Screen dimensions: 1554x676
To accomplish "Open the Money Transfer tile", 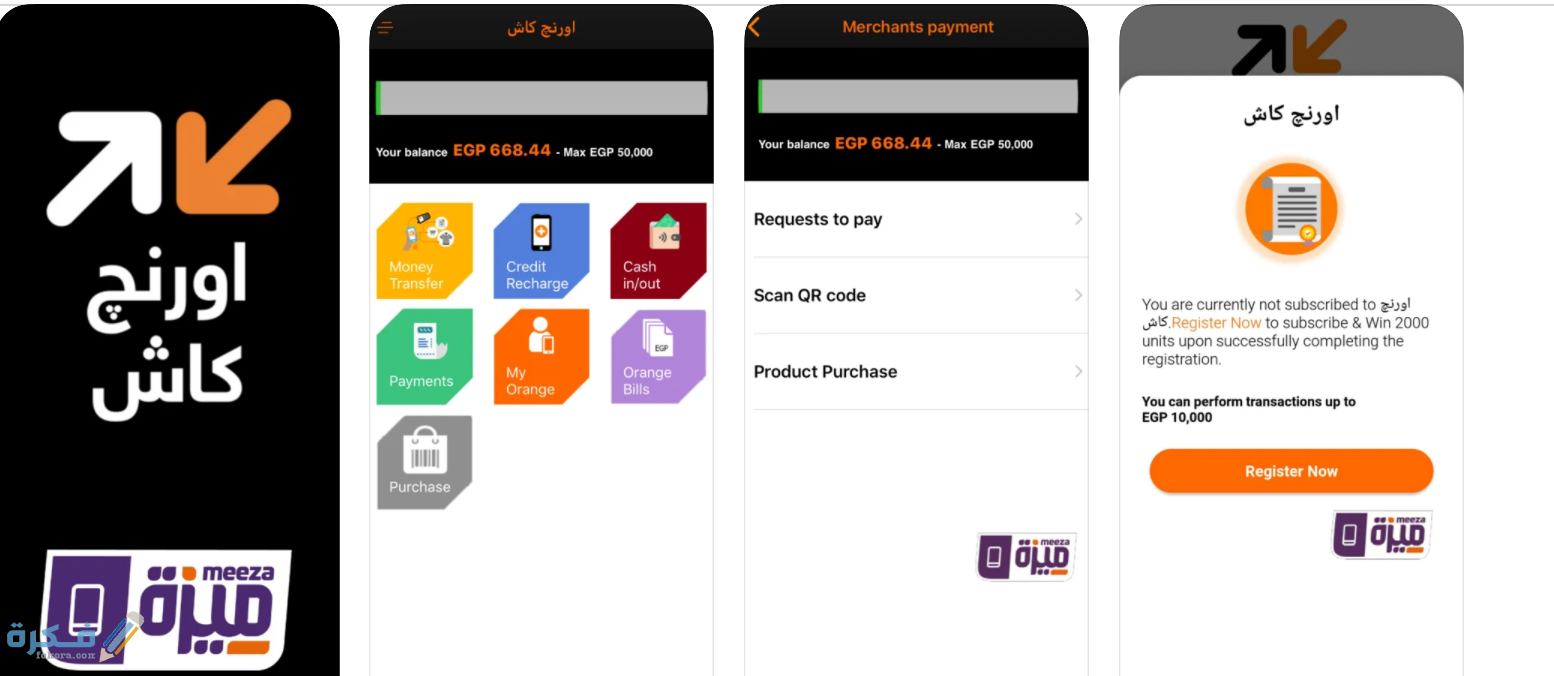I will [424, 250].
